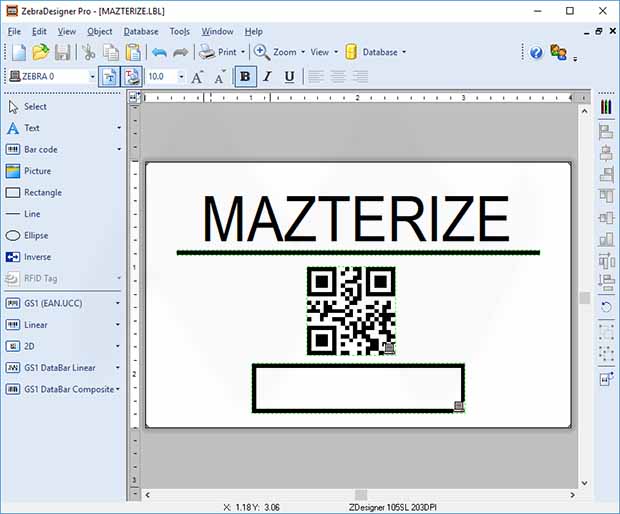Viewport: 620px width, 514px height.
Task: Click align-left objects icon in right toolbar
Action: pyautogui.click(x=606, y=132)
